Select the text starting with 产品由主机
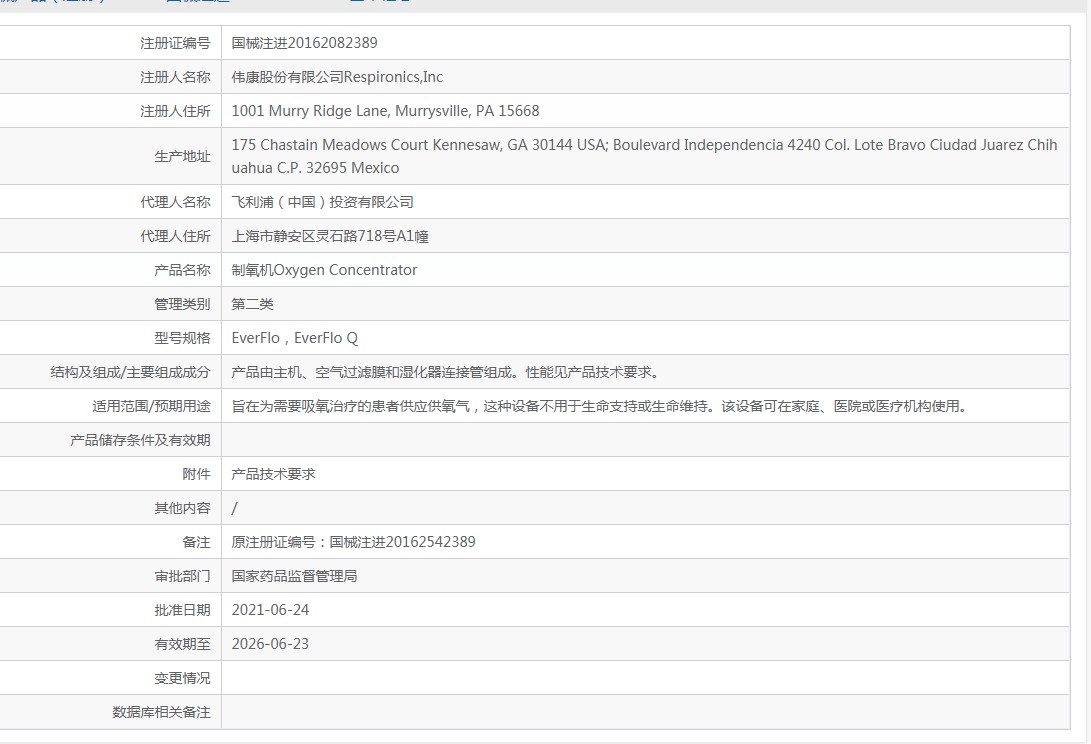1091x744 pixels. (x=445, y=372)
